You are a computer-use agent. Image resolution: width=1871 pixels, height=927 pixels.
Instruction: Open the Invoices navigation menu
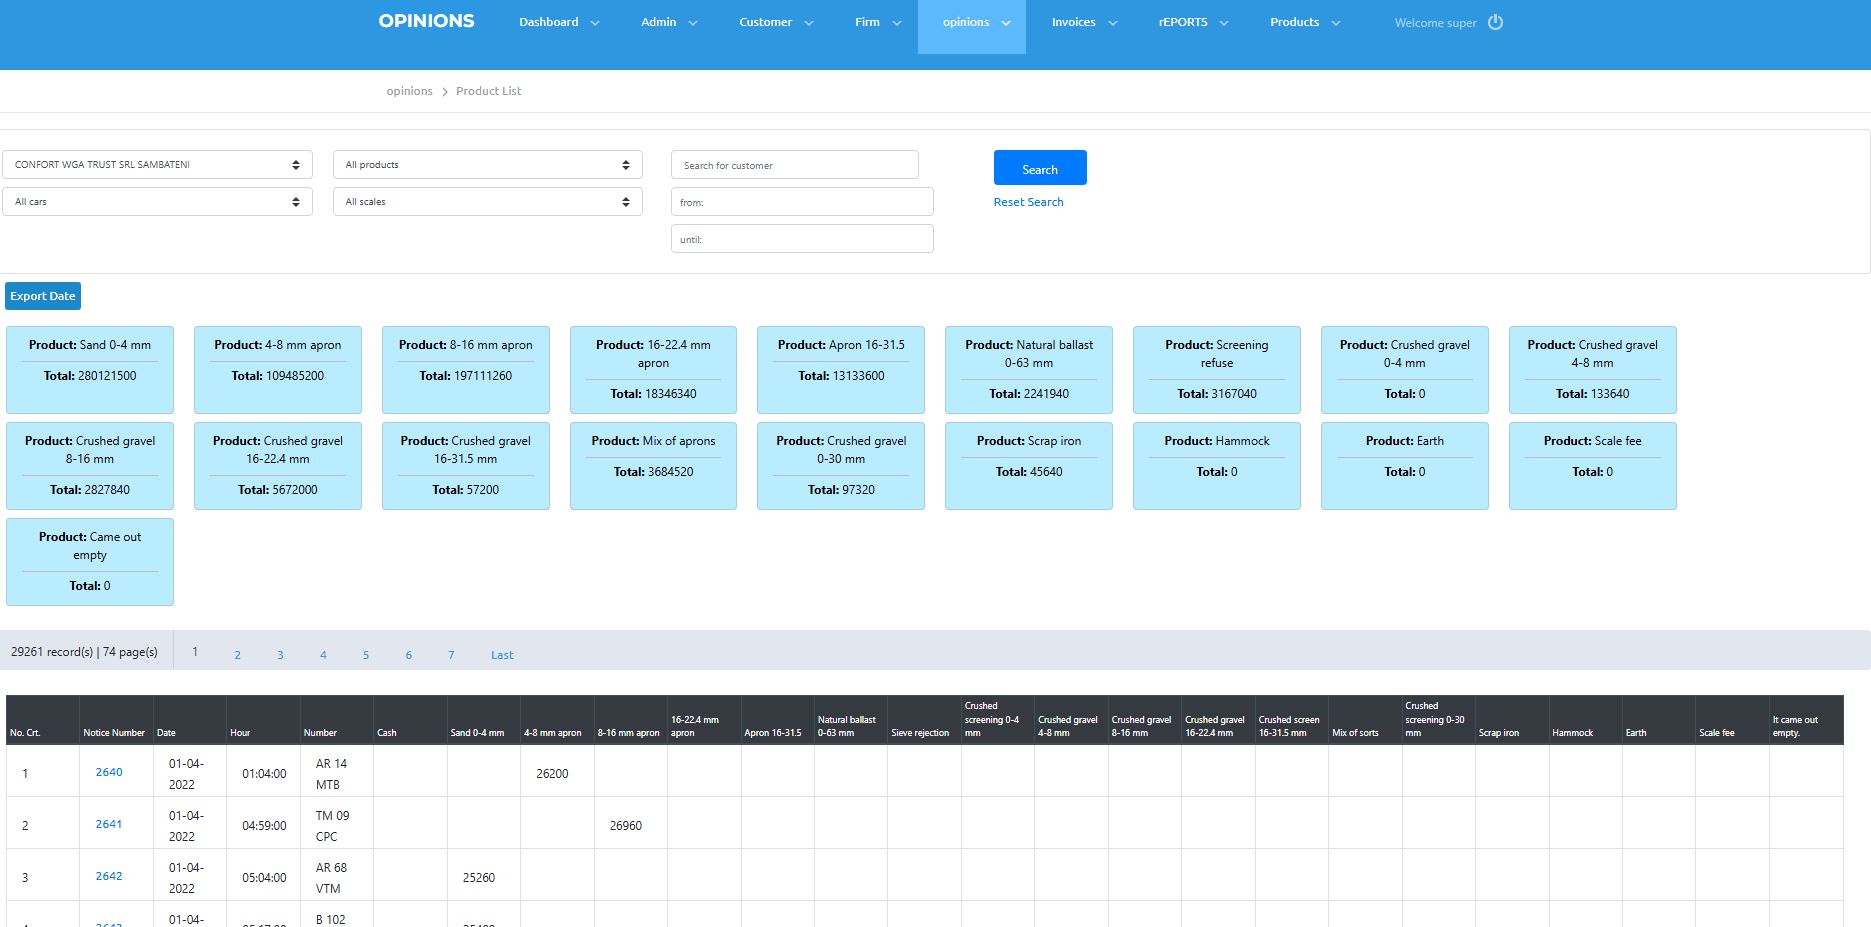click(1083, 22)
